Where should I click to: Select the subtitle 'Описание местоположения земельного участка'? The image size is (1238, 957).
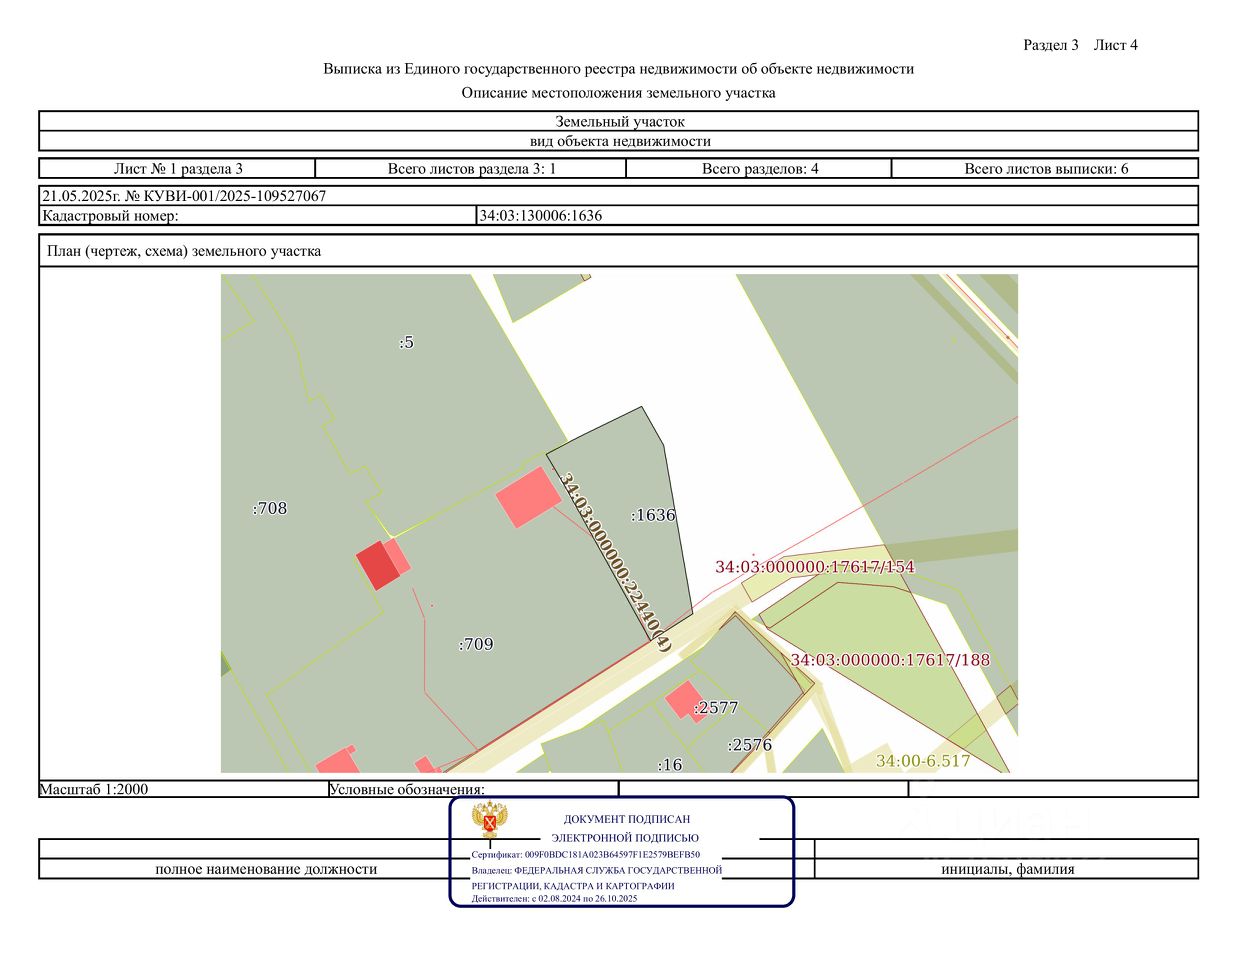[x=618, y=93]
